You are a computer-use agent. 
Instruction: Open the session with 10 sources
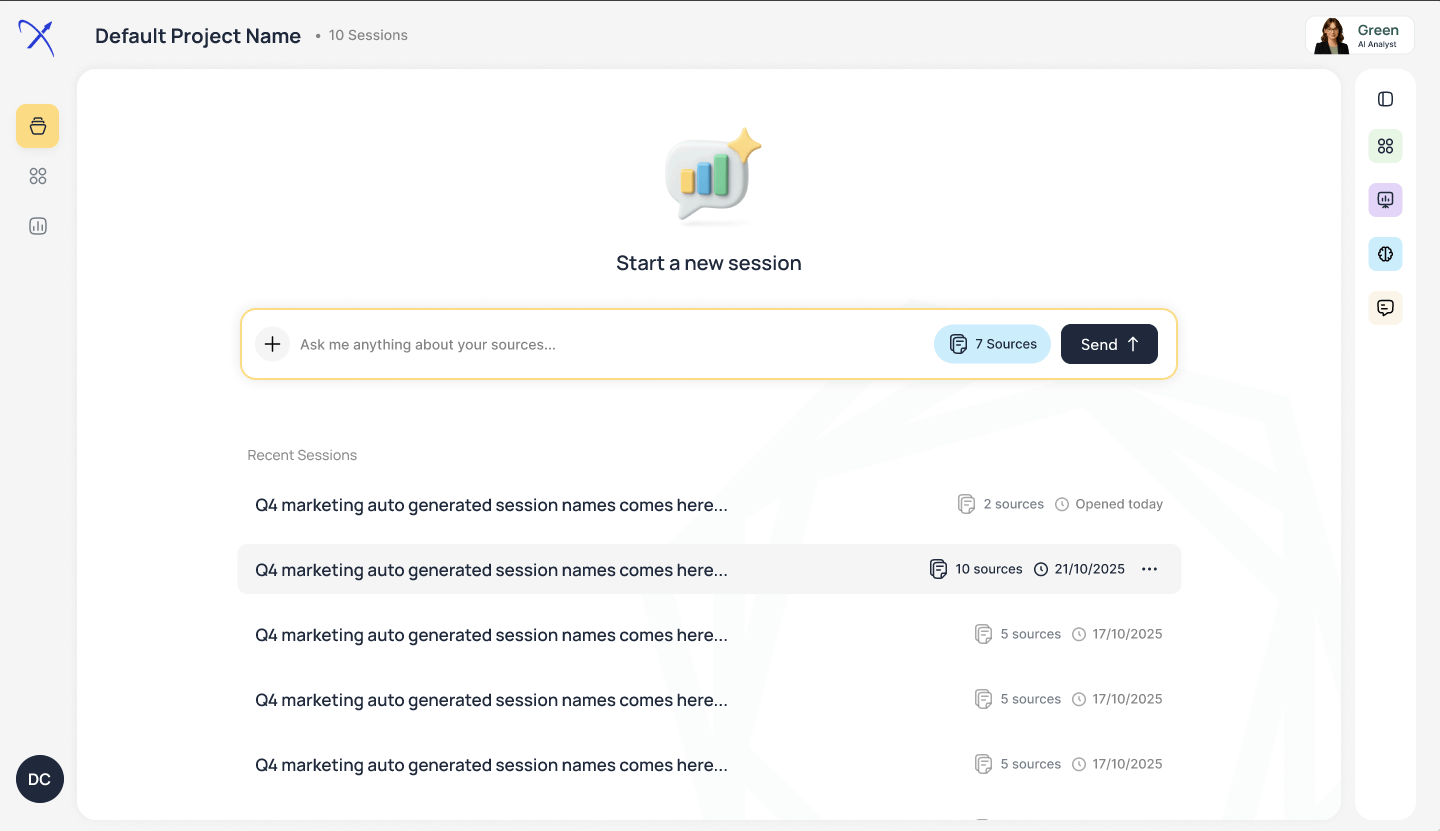point(709,569)
